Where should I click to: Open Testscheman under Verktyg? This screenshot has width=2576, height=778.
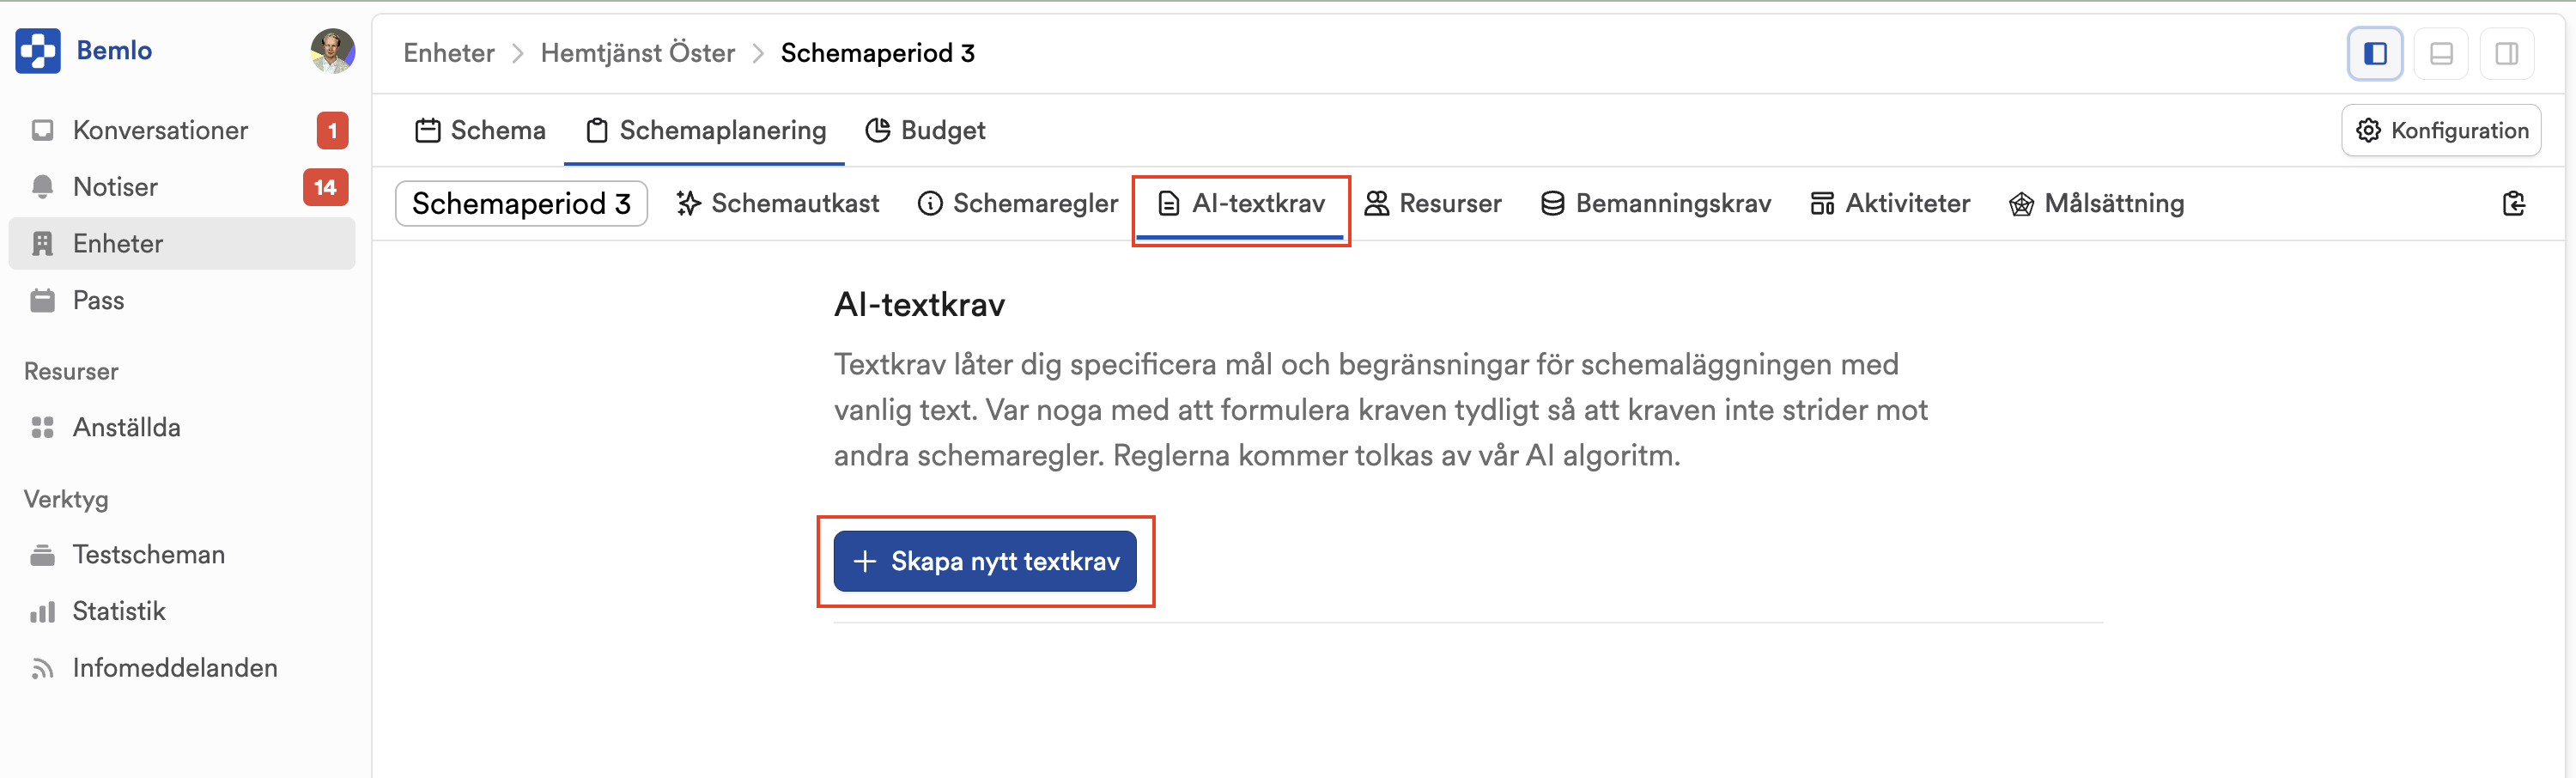pyautogui.click(x=182, y=554)
